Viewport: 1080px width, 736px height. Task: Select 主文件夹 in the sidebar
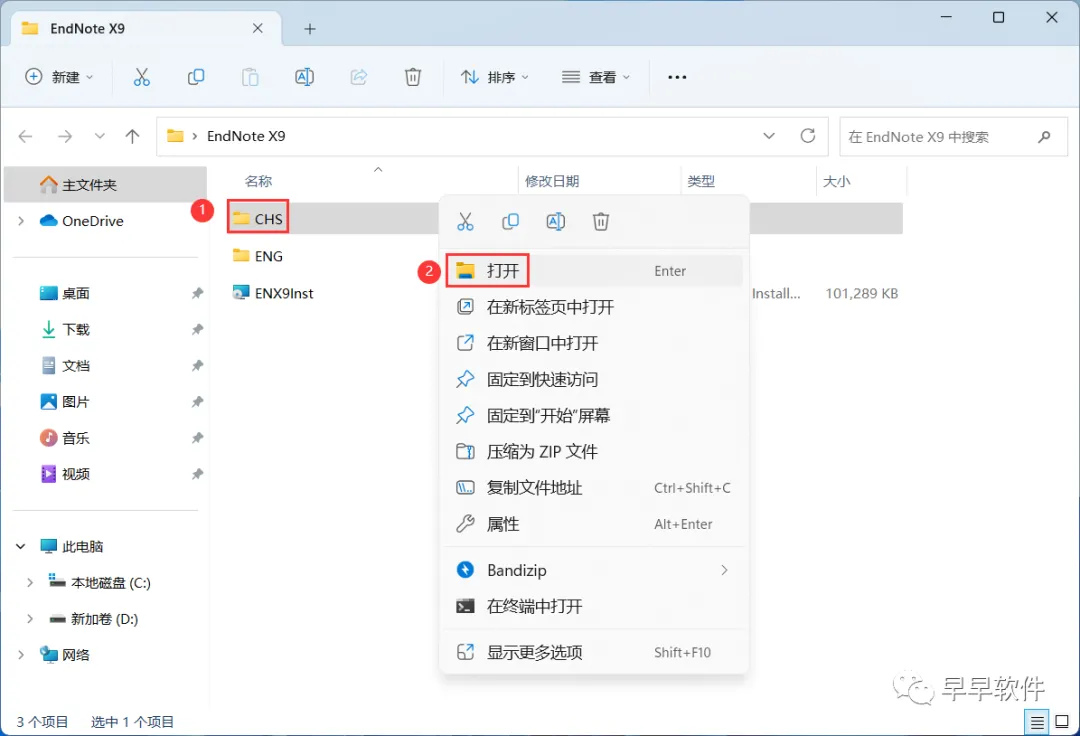(x=105, y=185)
